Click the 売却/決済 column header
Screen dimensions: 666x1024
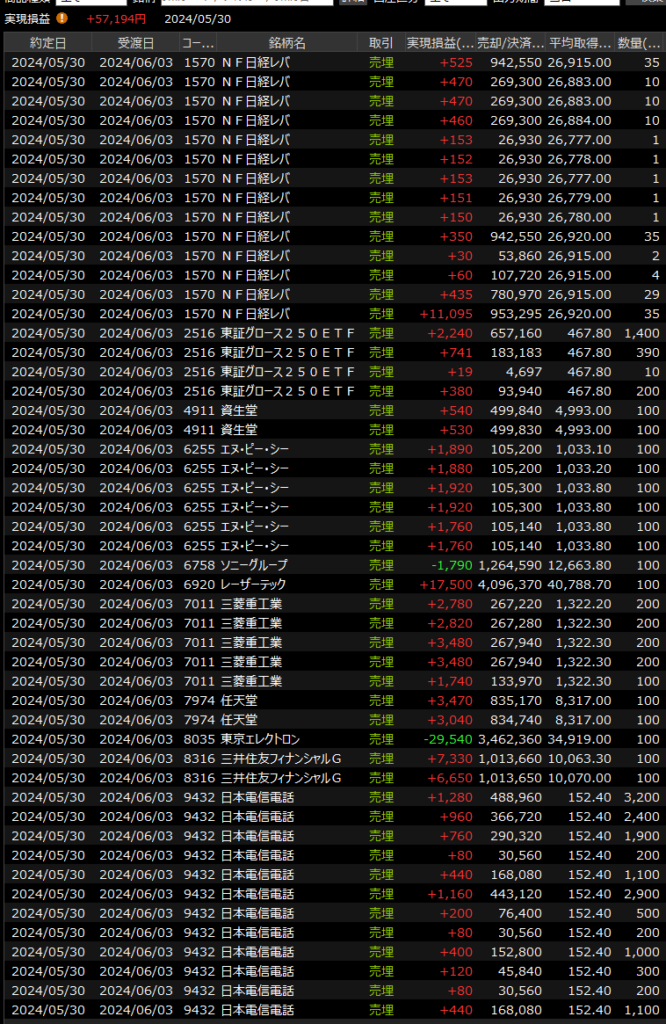pyautogui.click(x=511, y=43)
